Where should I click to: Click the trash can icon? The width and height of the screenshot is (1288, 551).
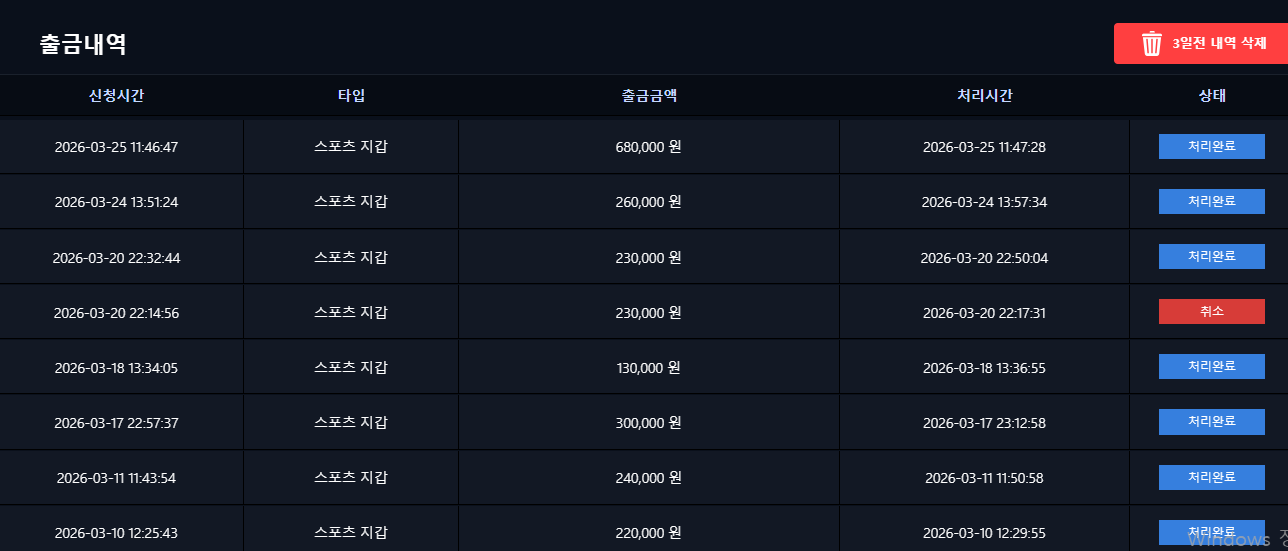tap(1152, 44)
